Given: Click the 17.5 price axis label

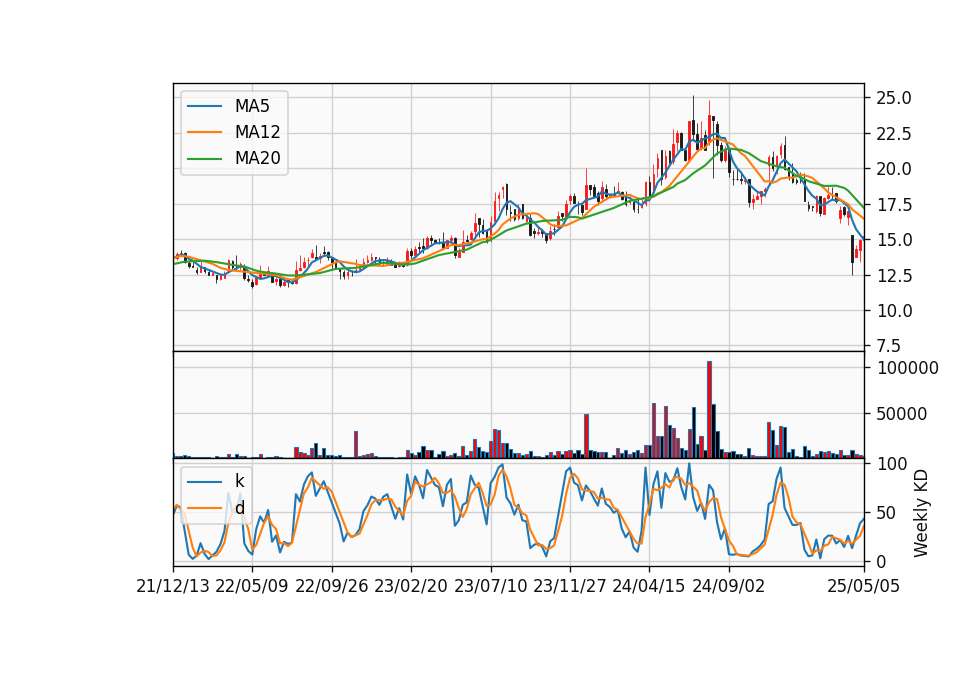Looking at the screenshot, I should coord(894,205).
